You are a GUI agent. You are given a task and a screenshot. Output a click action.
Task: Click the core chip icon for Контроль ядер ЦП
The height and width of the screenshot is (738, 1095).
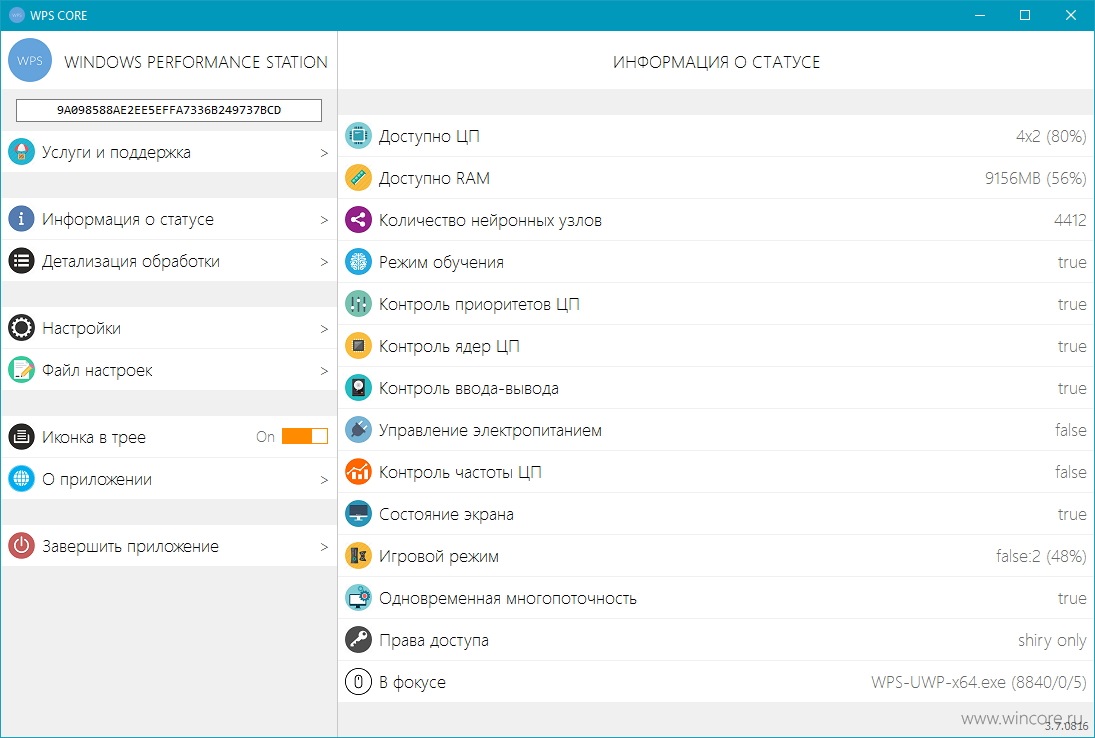tap(358, 346)
